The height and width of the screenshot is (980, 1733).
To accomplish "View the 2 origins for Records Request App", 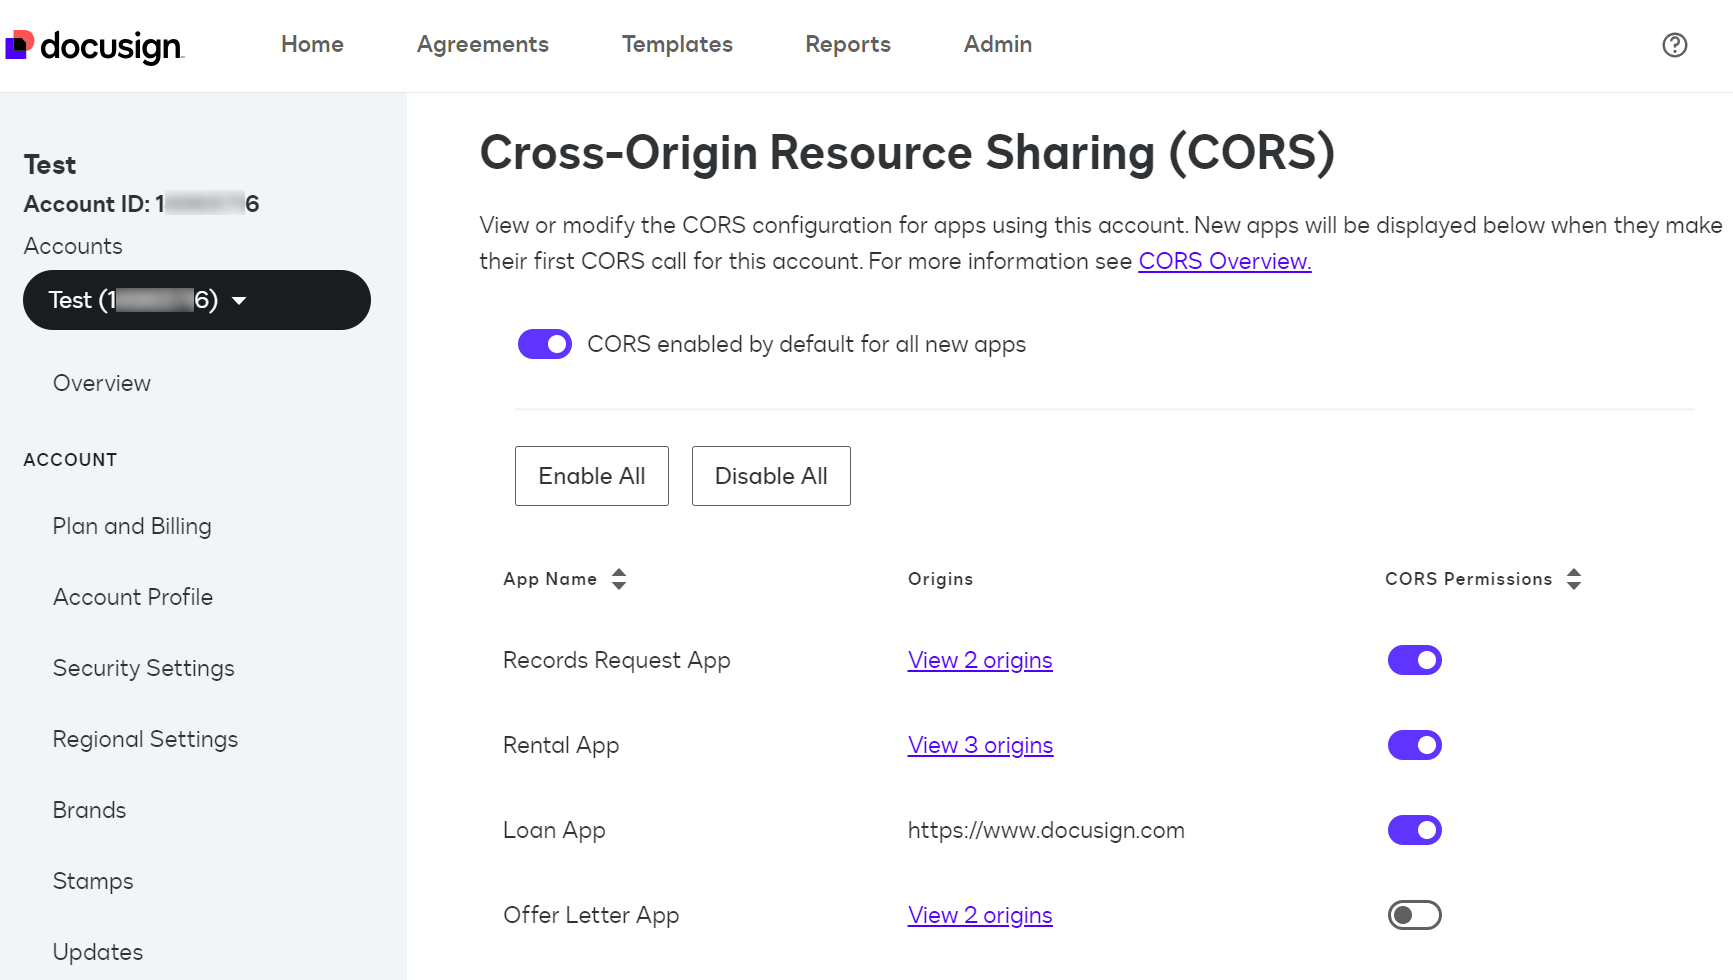I will click(980, 660).
